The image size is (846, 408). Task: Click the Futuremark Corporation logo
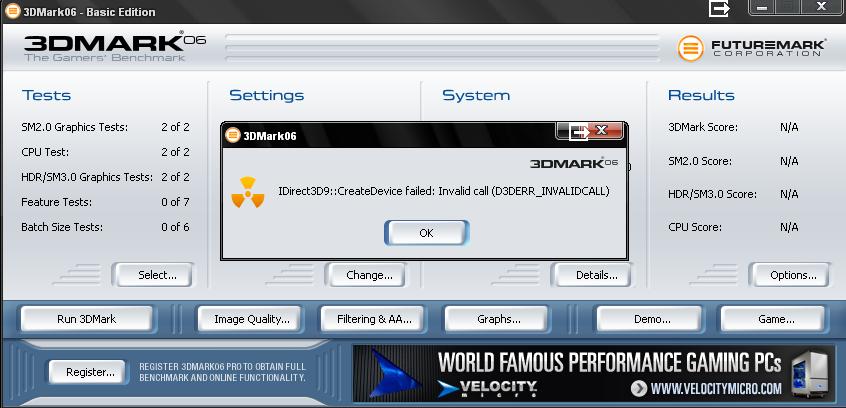click(752, 48)
